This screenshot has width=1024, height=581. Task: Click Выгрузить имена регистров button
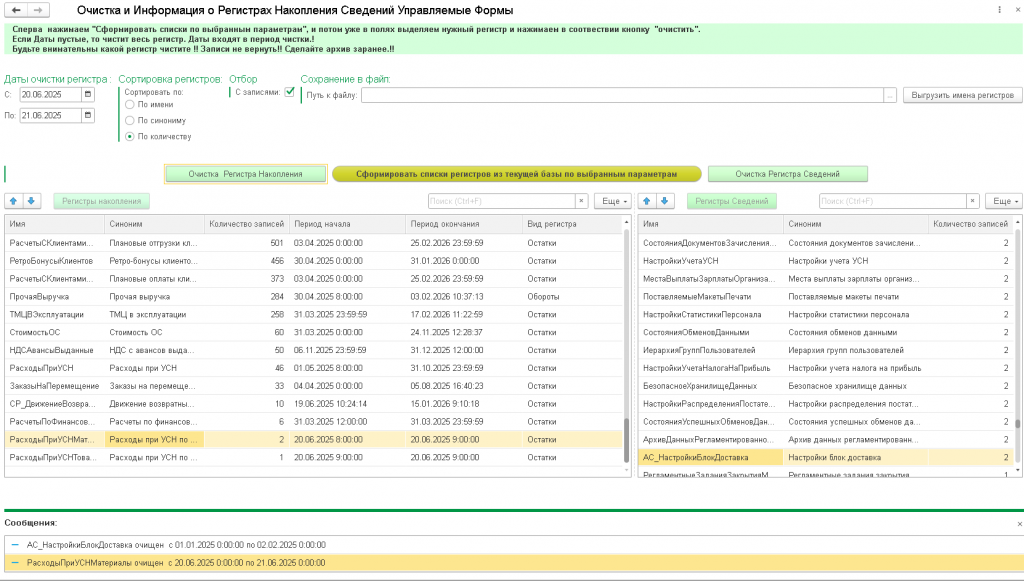coord(962,95)
